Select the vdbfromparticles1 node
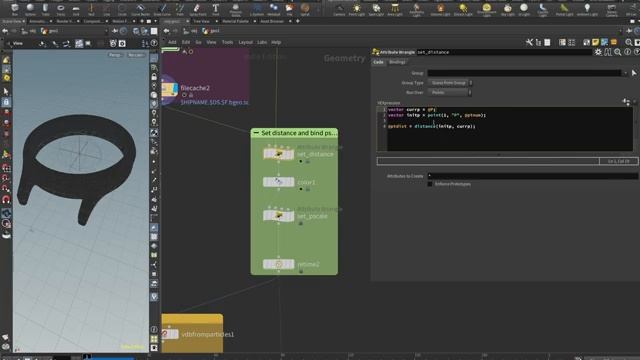Screen dimensions: 640x360 [x=170, y=334]
